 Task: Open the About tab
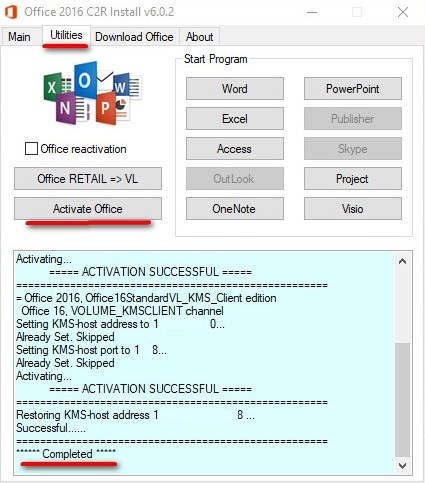pos(200,37)
